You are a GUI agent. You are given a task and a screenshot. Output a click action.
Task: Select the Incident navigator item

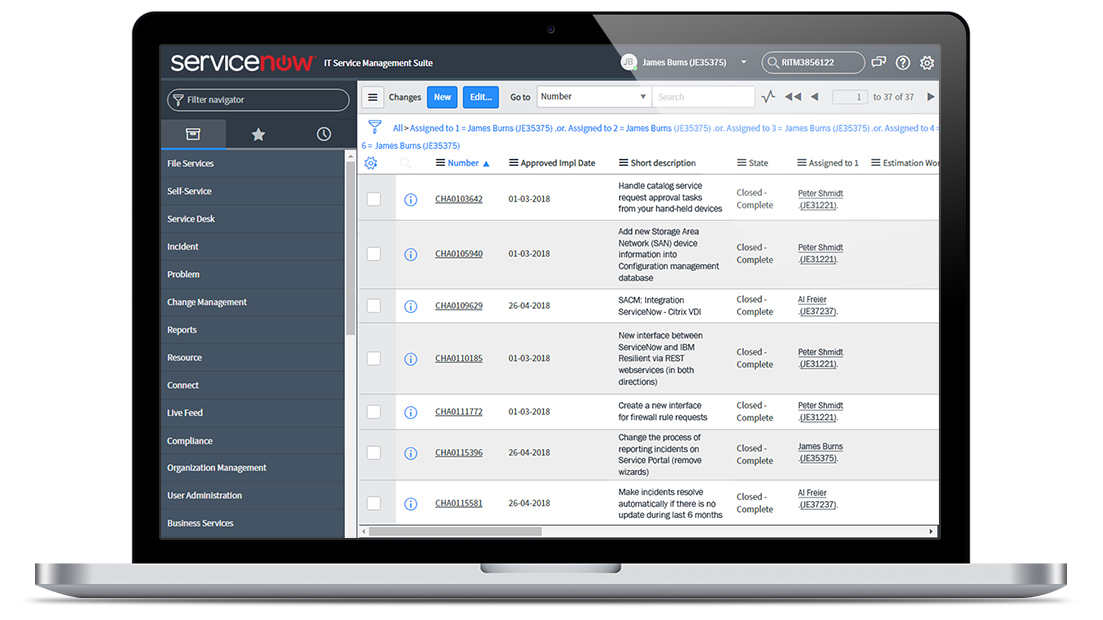(183, 246)
